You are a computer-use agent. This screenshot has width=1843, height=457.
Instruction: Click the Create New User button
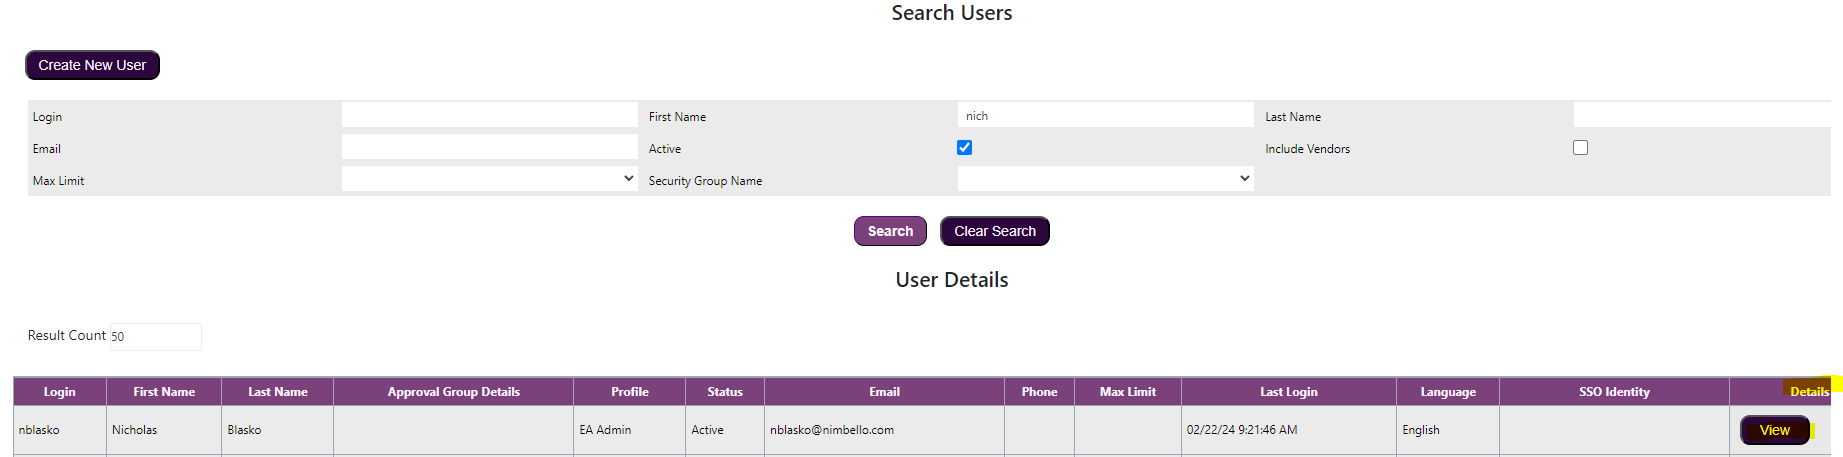92,65
